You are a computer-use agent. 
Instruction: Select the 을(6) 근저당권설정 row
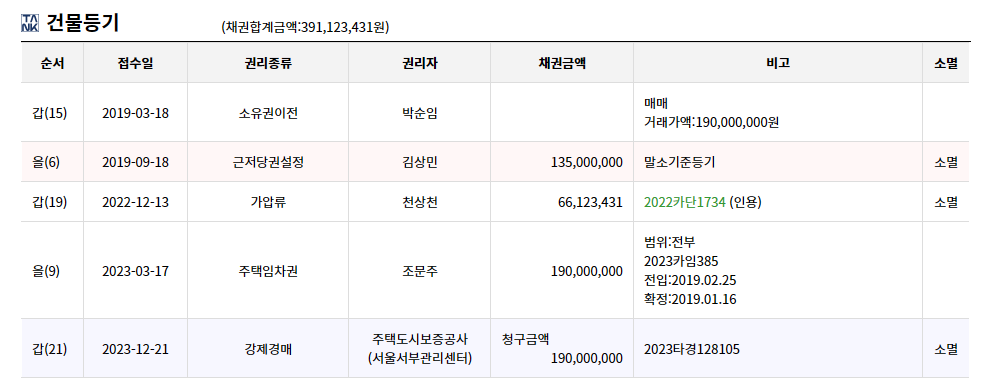pyautogui.click(x=495, y=162)
